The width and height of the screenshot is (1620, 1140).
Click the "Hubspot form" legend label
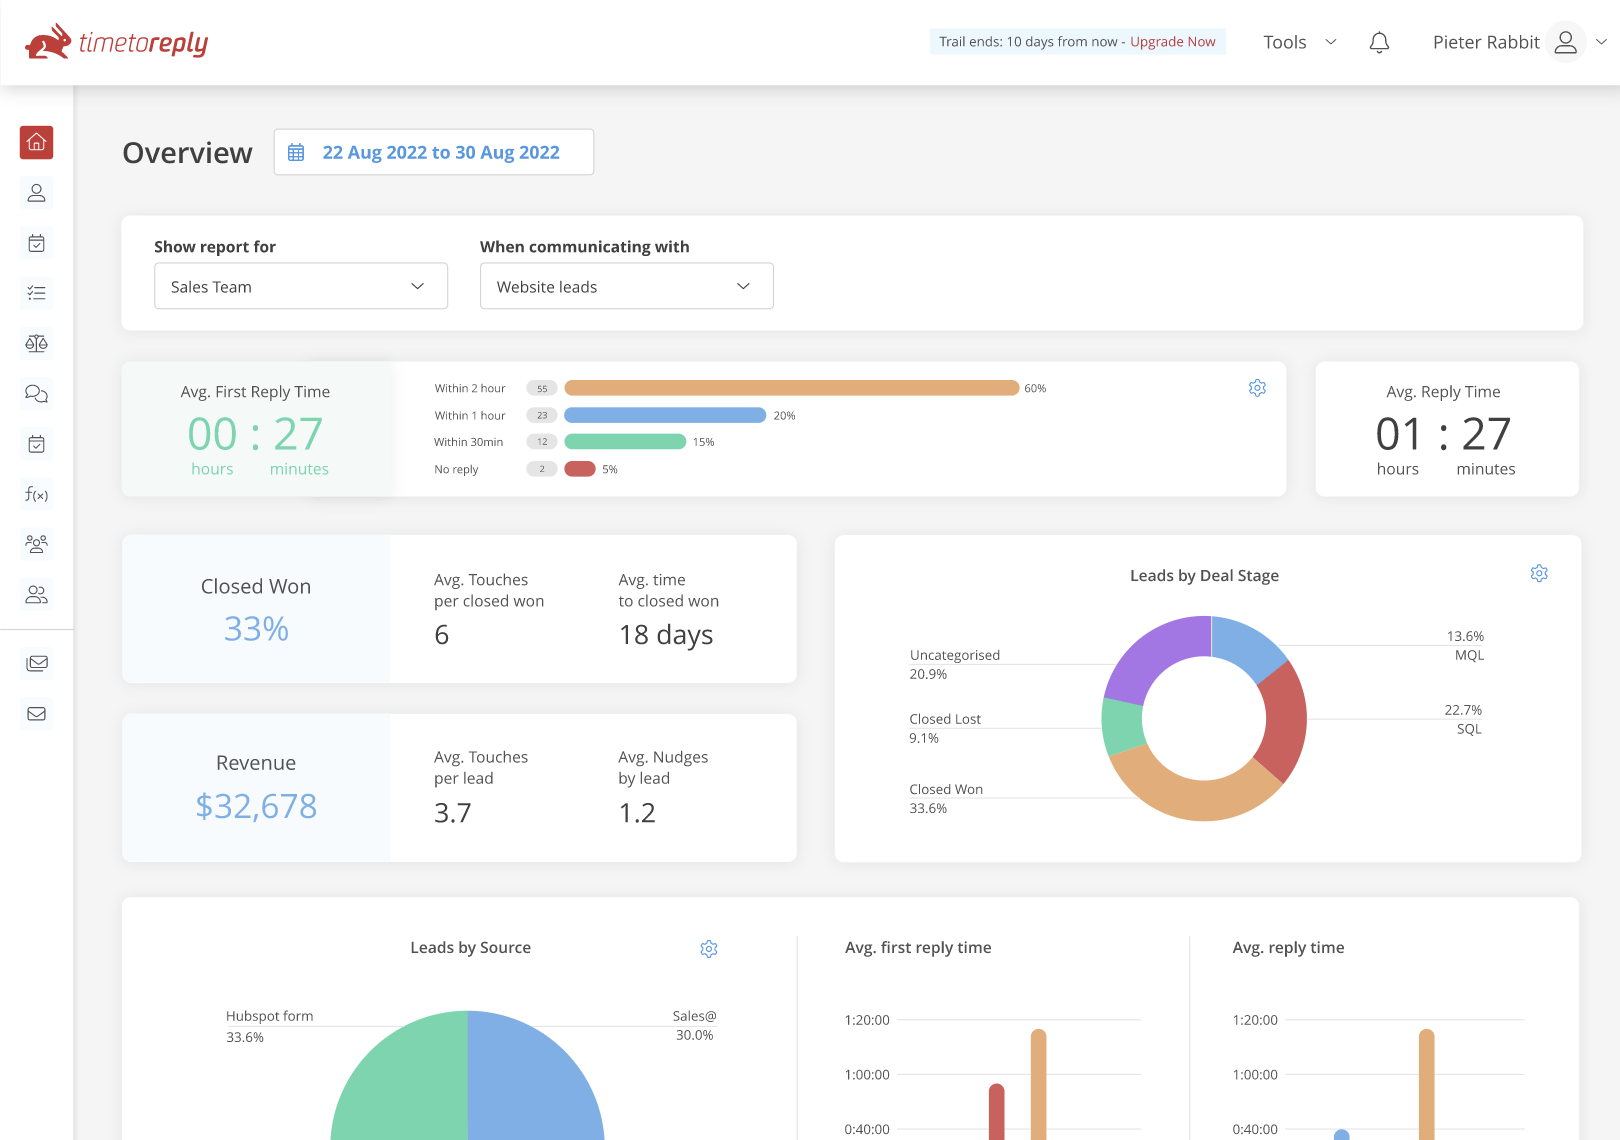(270, 1016)
